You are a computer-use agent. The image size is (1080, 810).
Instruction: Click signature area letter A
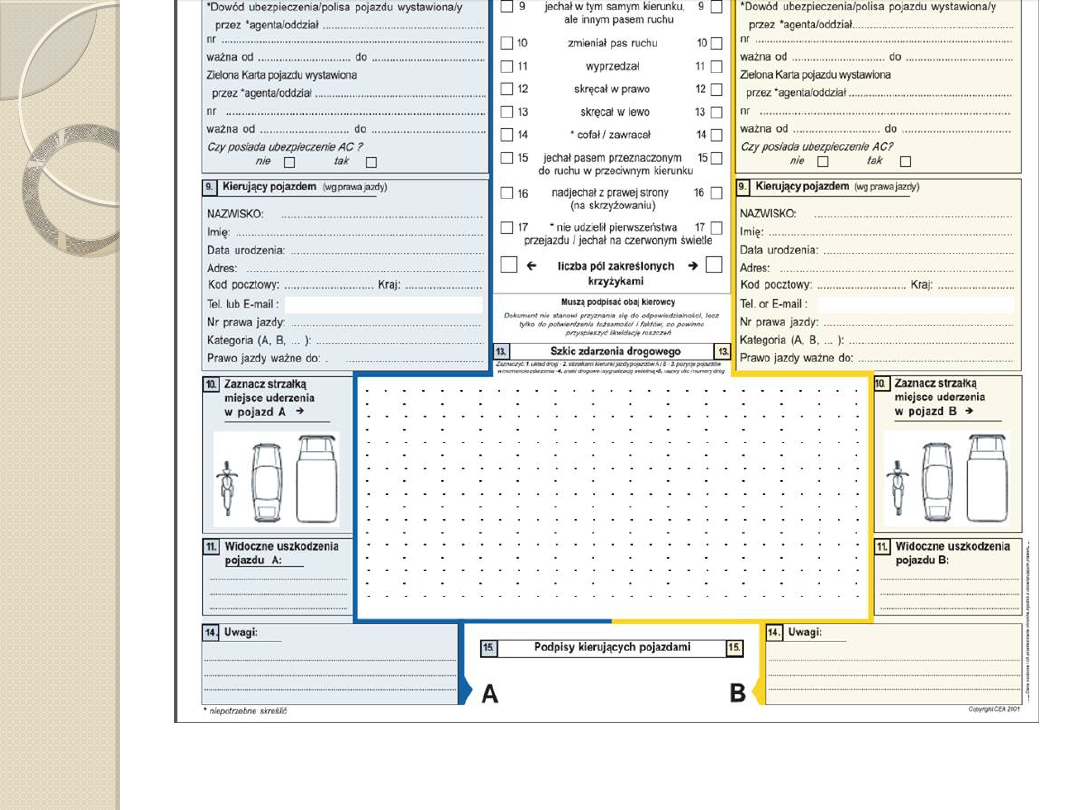(x=490, y=693)
